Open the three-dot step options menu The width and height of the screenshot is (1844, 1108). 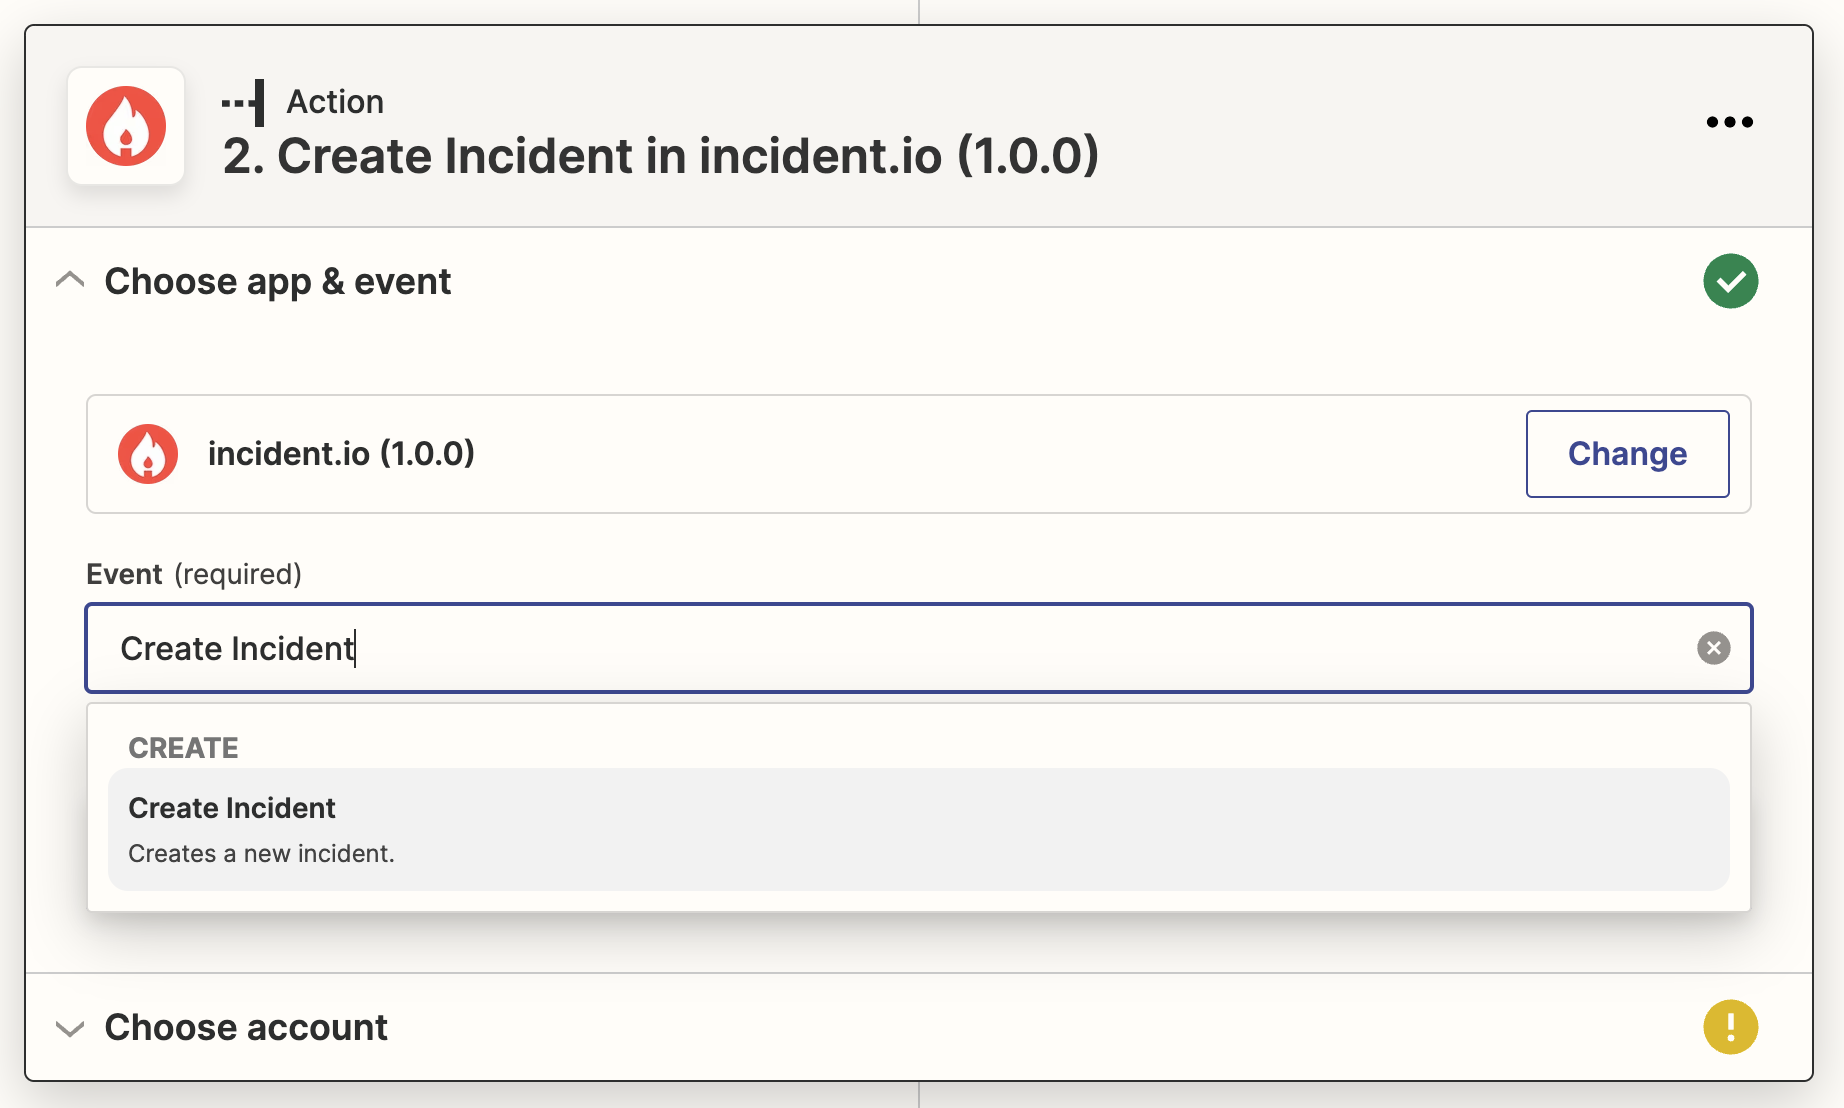click(1729, 122)
